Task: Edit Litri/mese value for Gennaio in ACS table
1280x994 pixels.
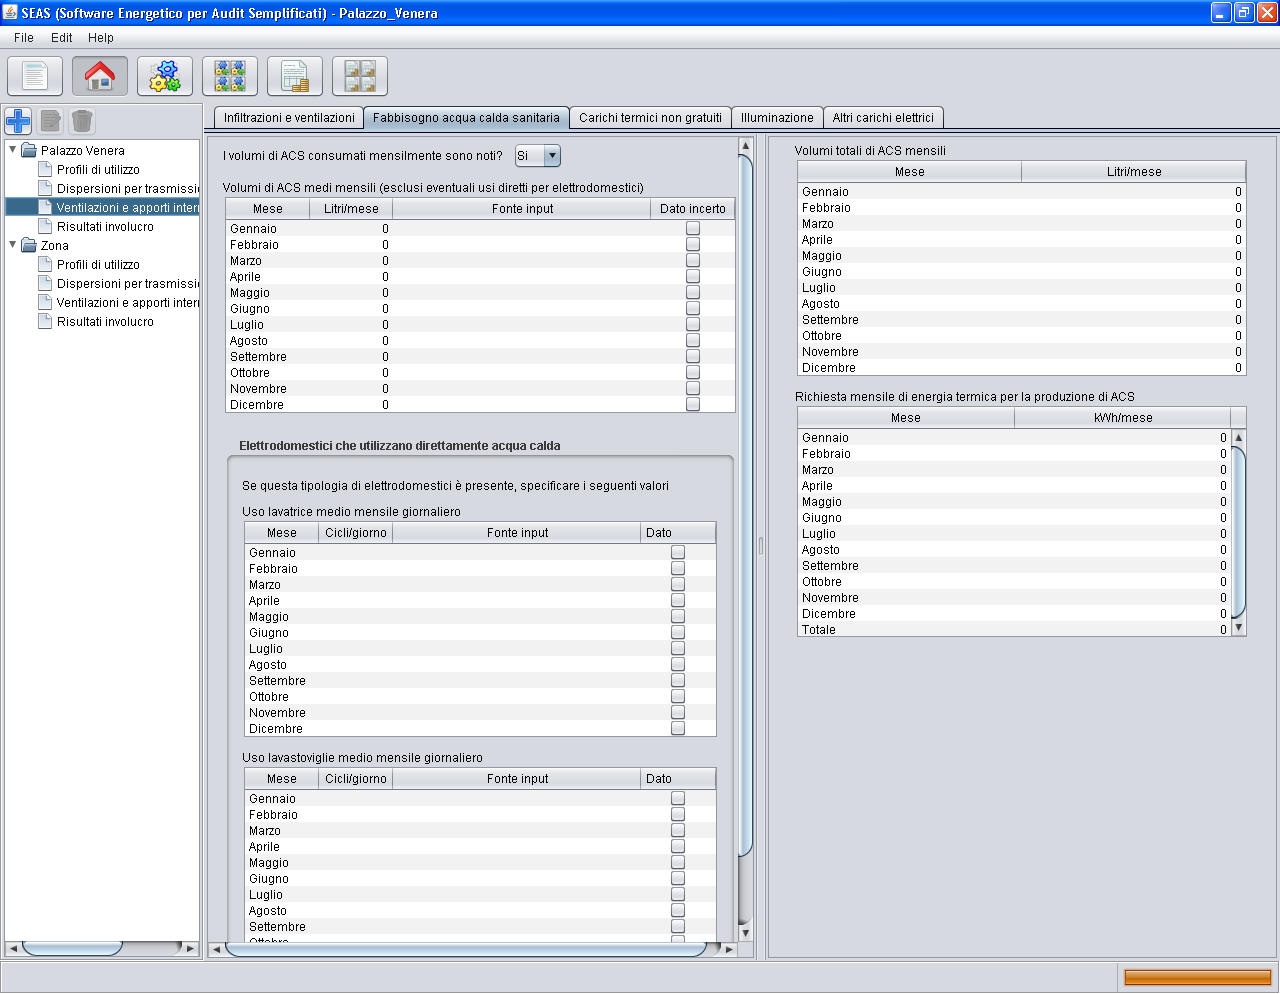Action: [351, 229]
